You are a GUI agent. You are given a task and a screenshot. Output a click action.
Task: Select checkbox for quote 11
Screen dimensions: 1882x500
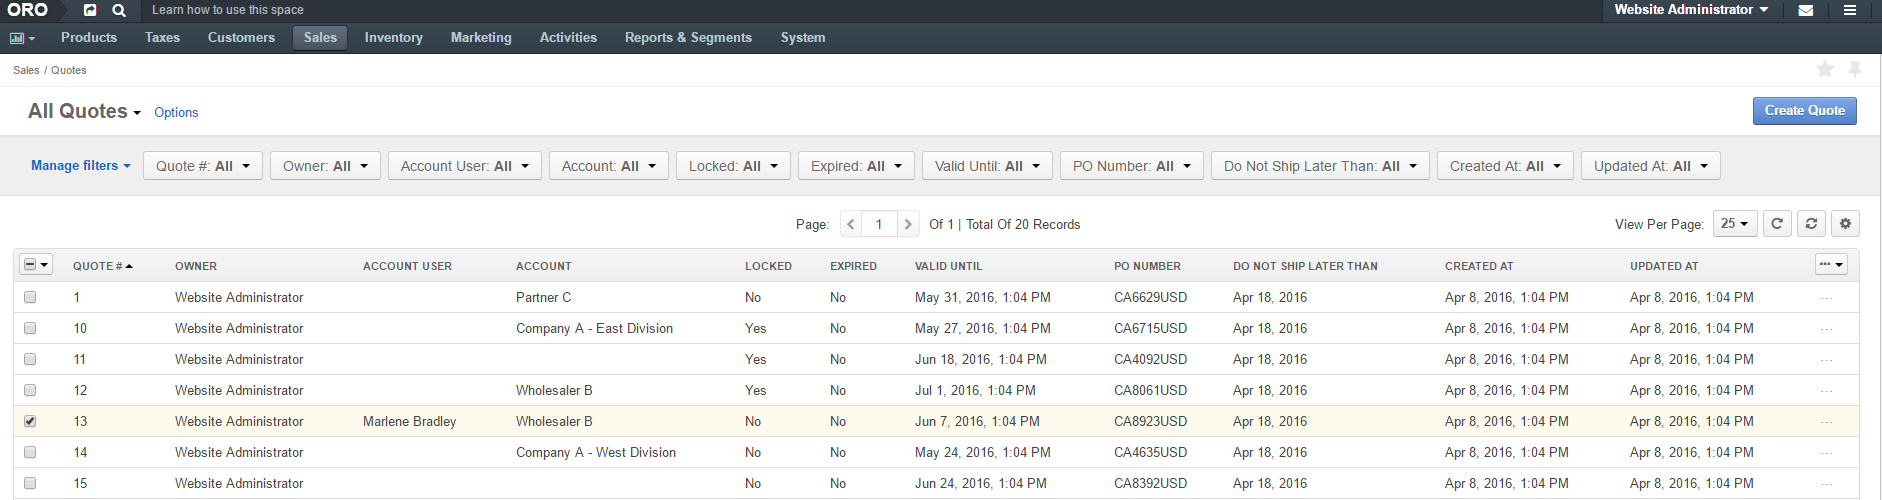(30, 359)
